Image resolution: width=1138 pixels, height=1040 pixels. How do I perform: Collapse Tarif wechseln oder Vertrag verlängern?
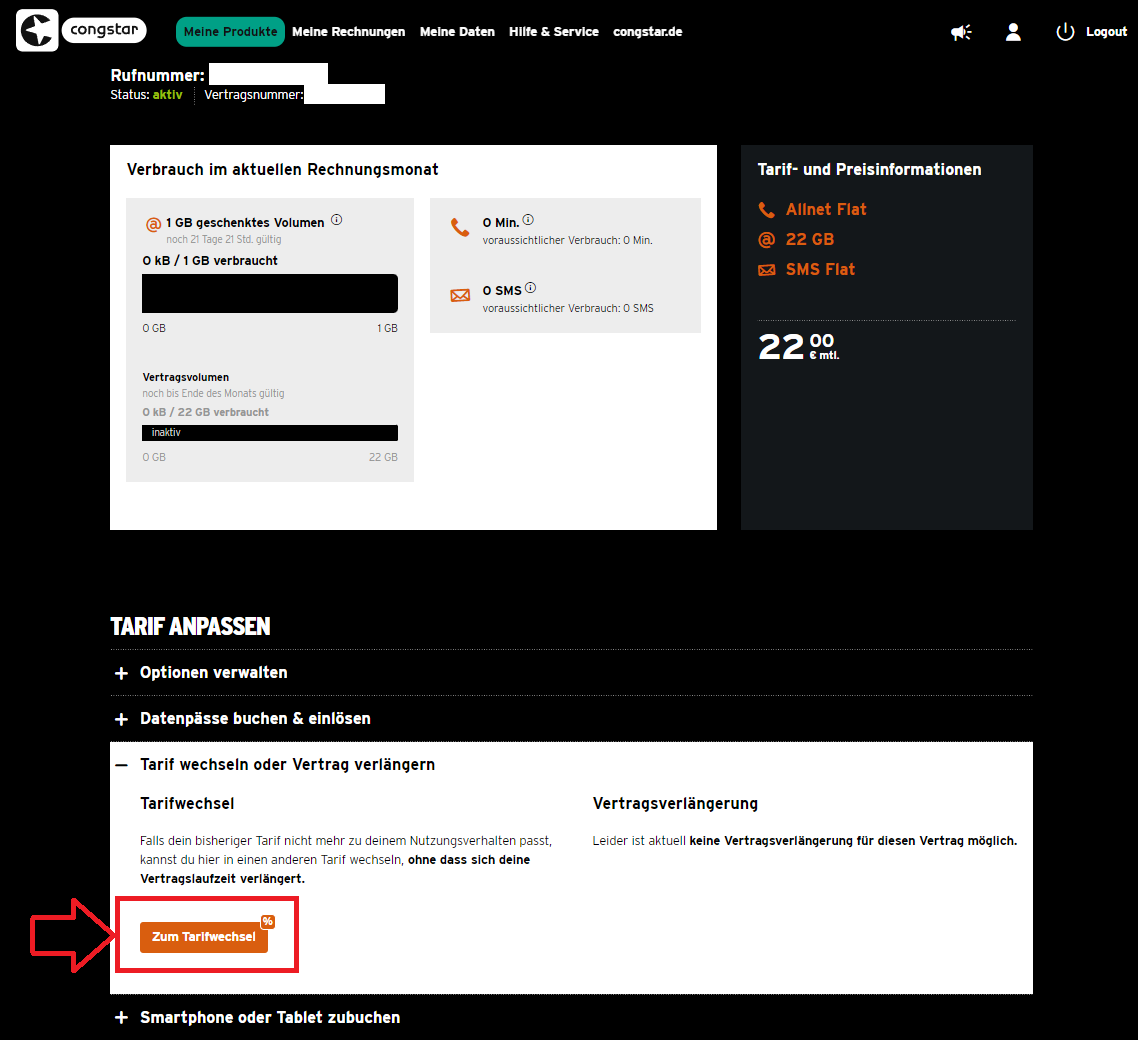(x=286, y=765)
